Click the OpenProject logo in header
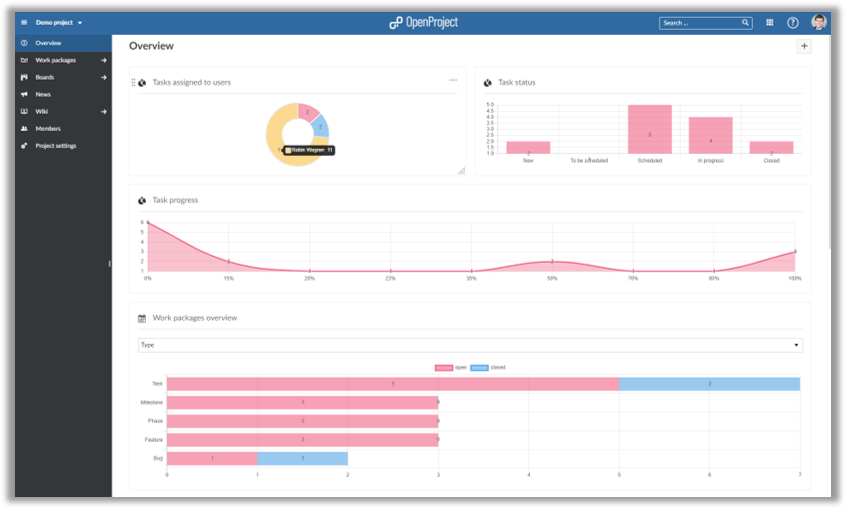846x509 pixels. point(423,22)
